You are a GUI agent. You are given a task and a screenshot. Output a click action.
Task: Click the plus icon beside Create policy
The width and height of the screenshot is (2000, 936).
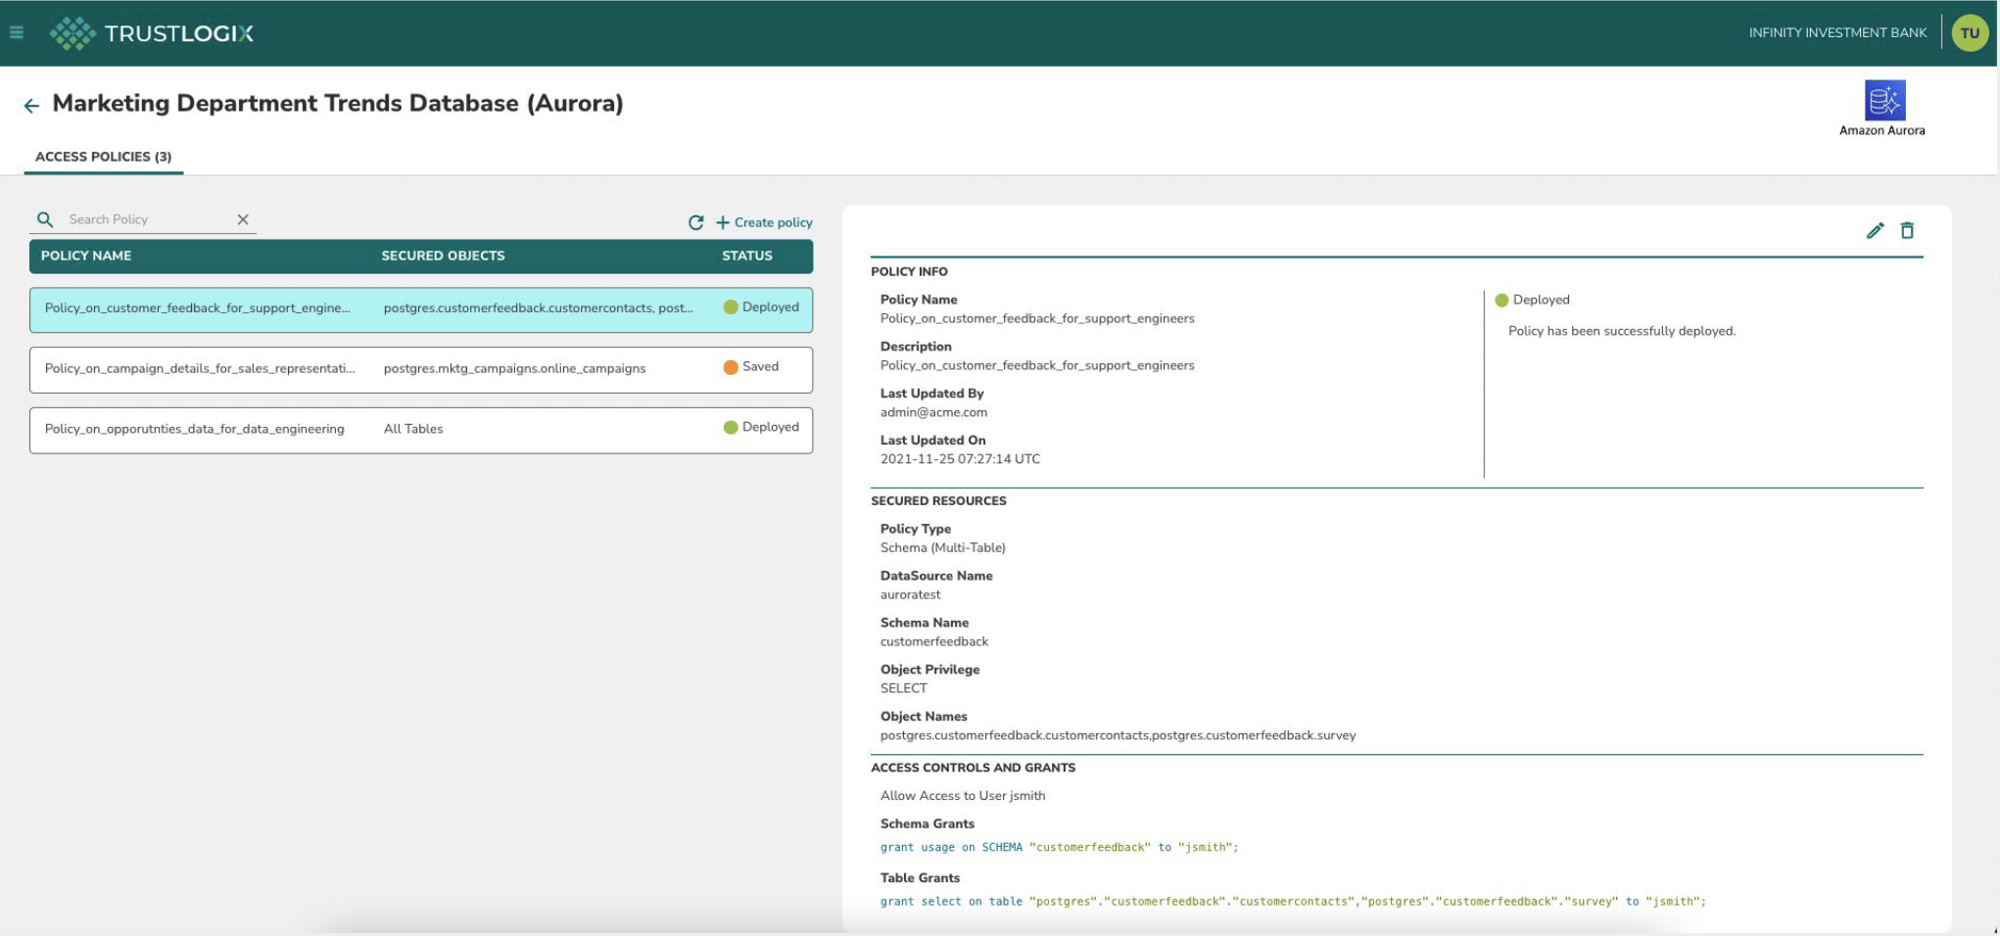point(723,222)
